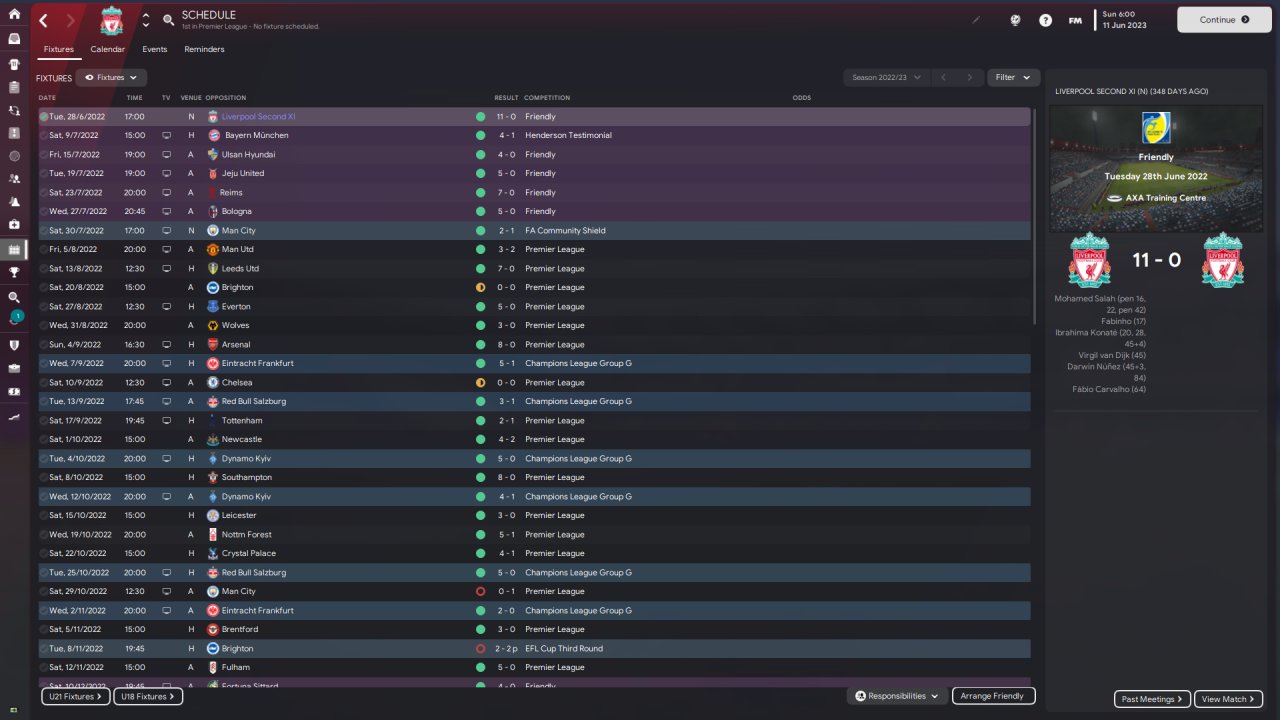Go to the Home screen icon
This screenshot has height=720, width=1280.
tap(14, 14)
